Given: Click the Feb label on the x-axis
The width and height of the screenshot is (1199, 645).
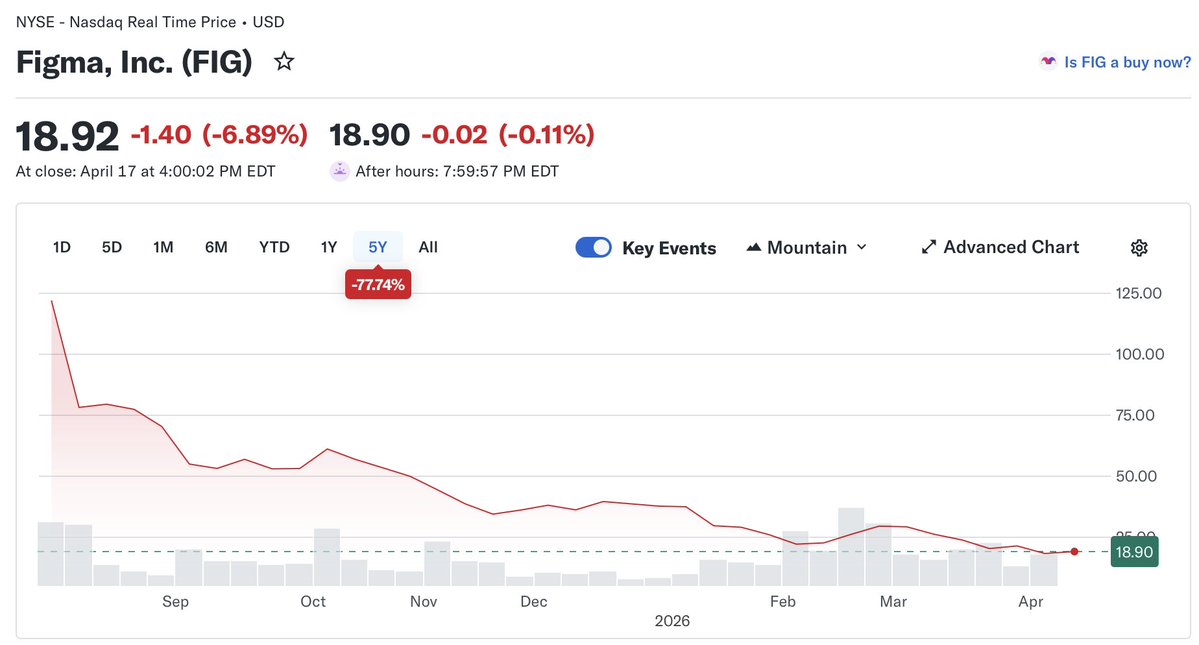Looking at the screenshot, I should (783, 601).
